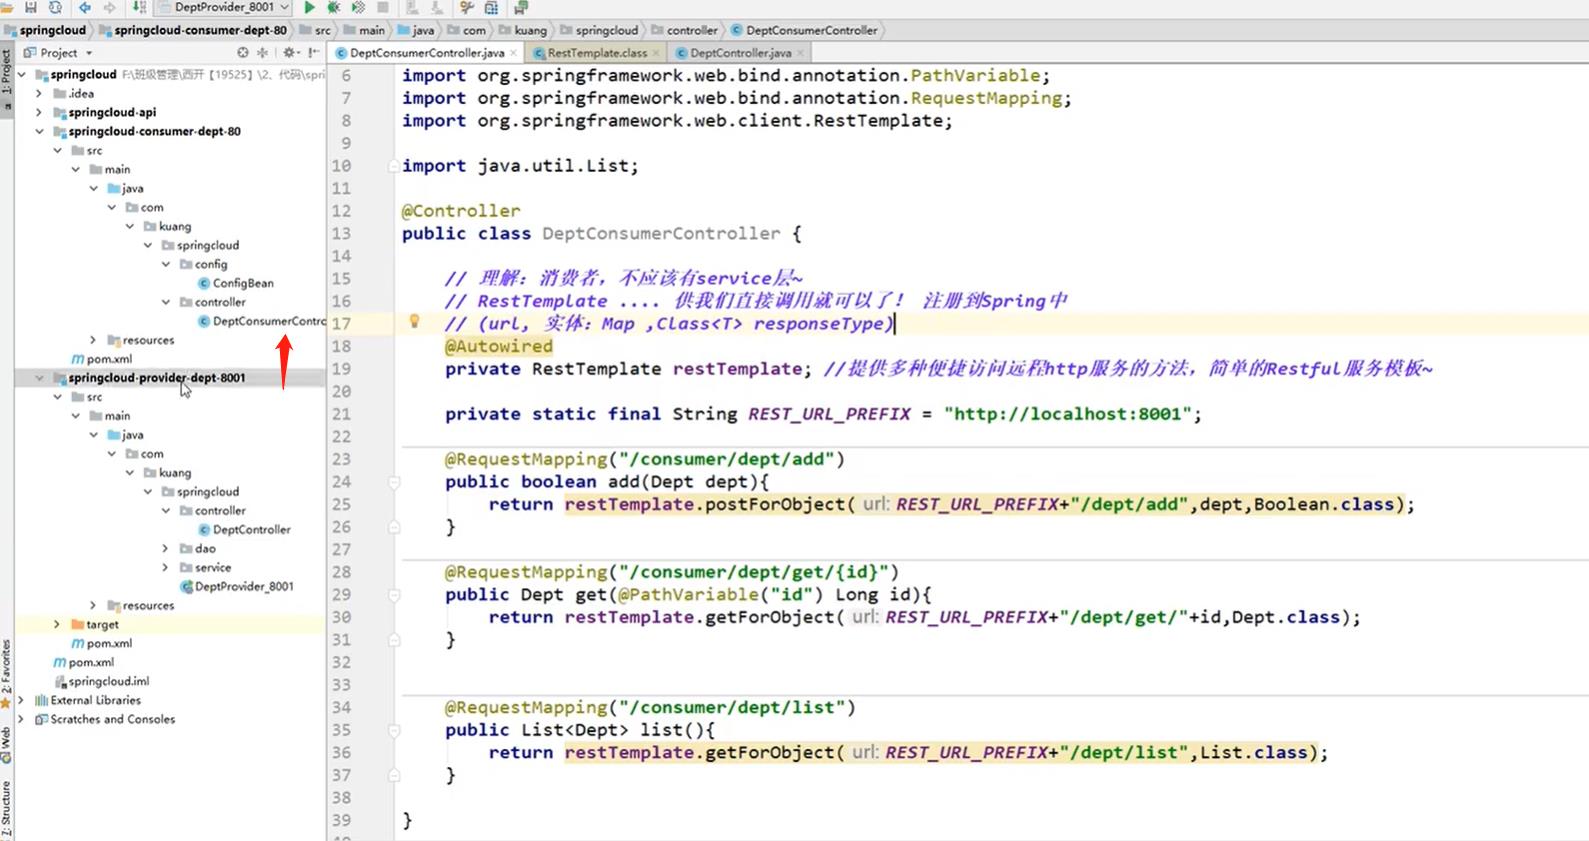Click the Save All toolbar icon
The width and height of the screenshot is (1589, 841).
tap(31, 7)
